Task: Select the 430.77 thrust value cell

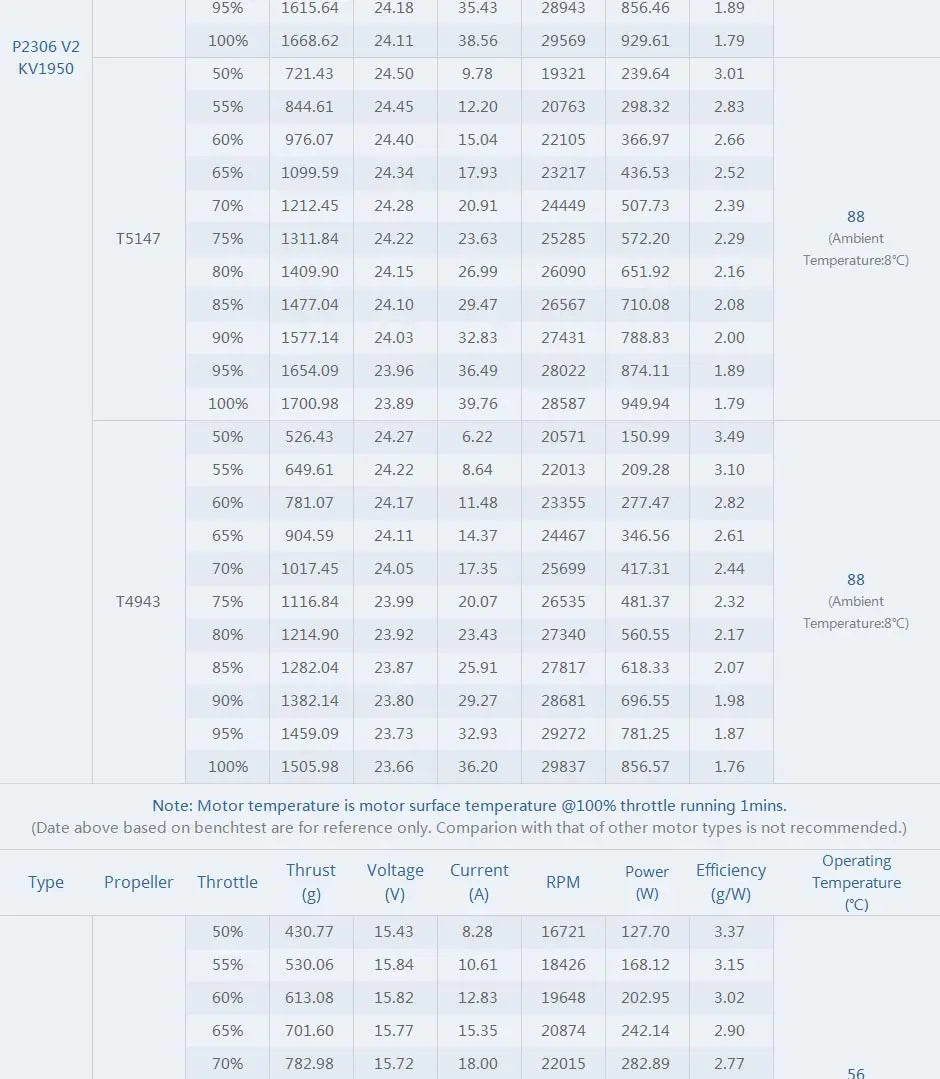Action: click(310, 932)
